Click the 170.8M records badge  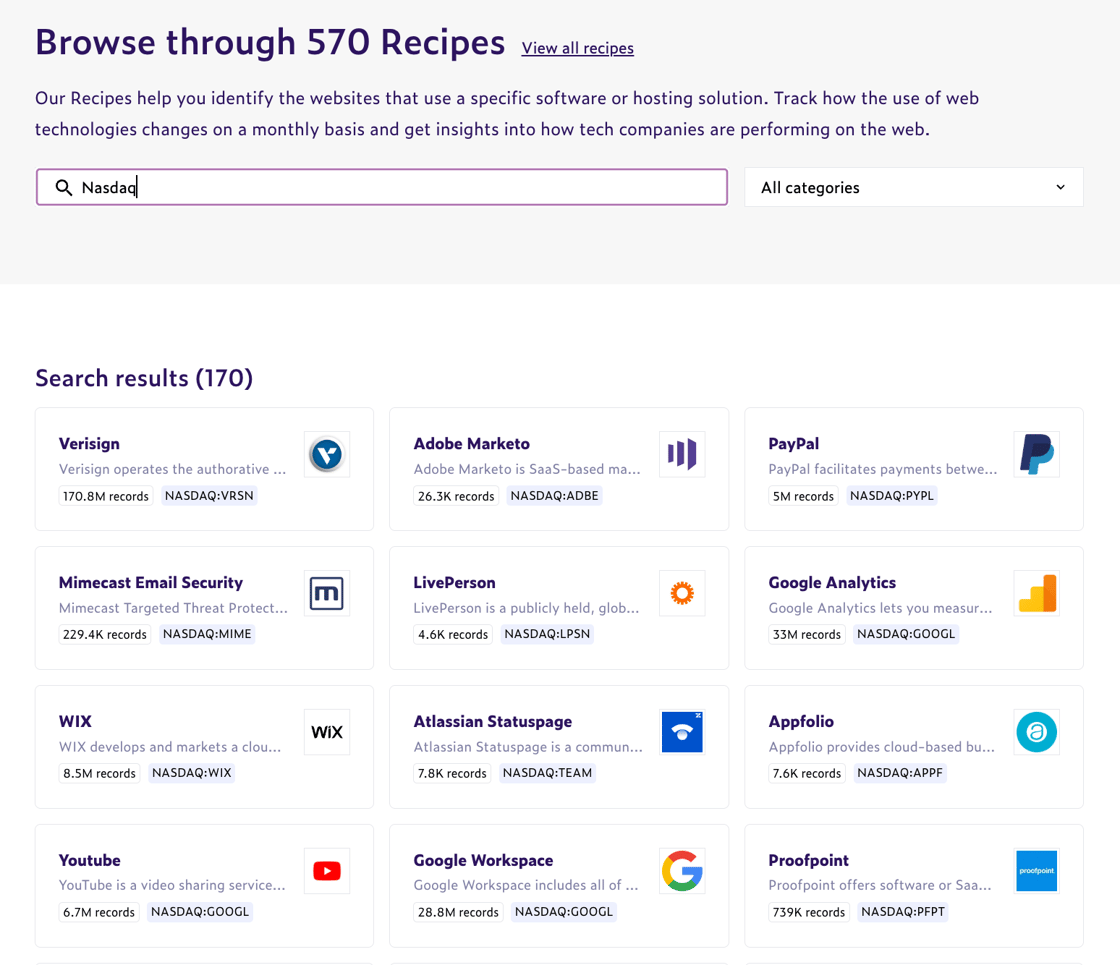106,496
